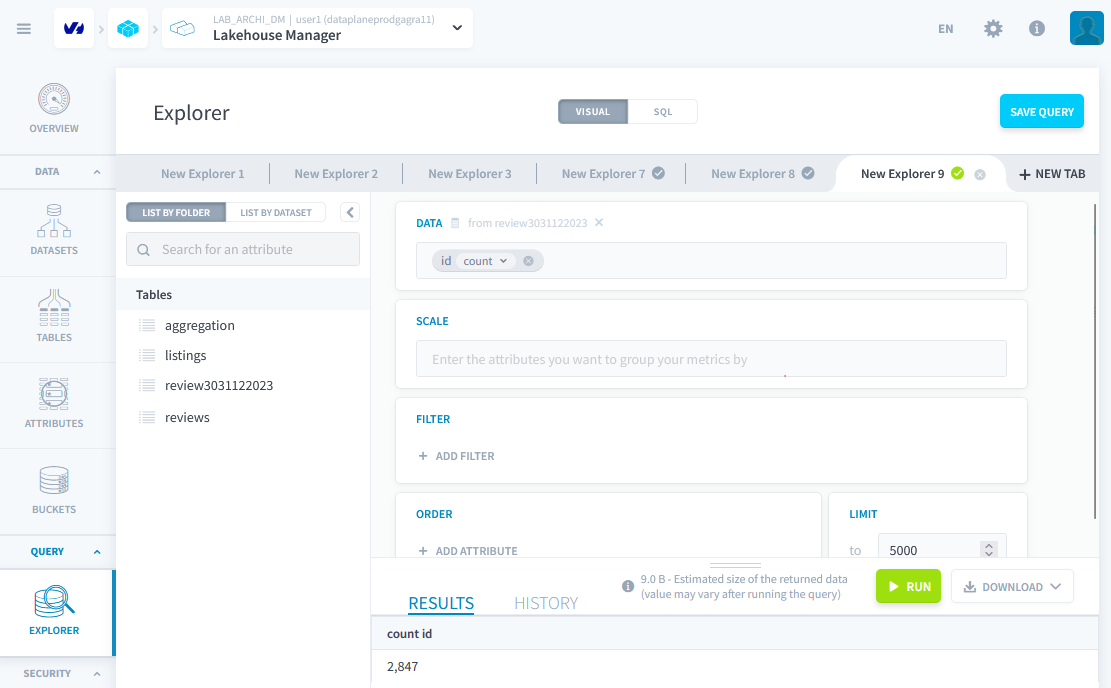The width and height of the screenshot is (1111, 688).
Task: Click the Overview gauge icon
Action: [x=54, y=100]
